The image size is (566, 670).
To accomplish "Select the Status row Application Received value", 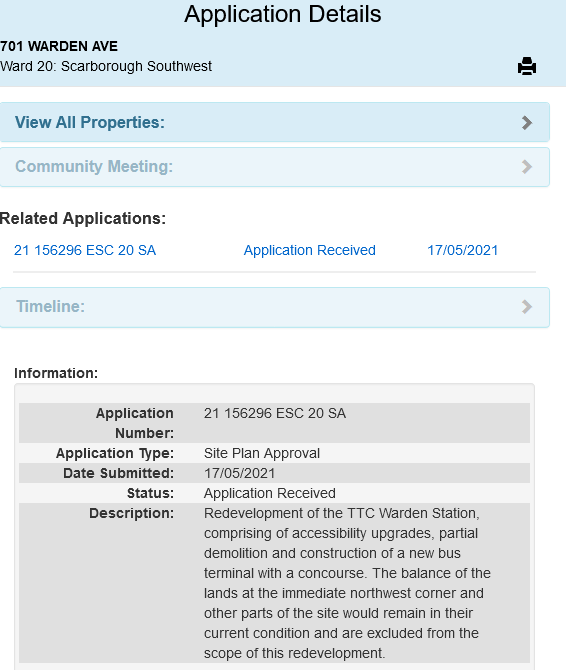I will pyautogui.click(x=270, y=493).
